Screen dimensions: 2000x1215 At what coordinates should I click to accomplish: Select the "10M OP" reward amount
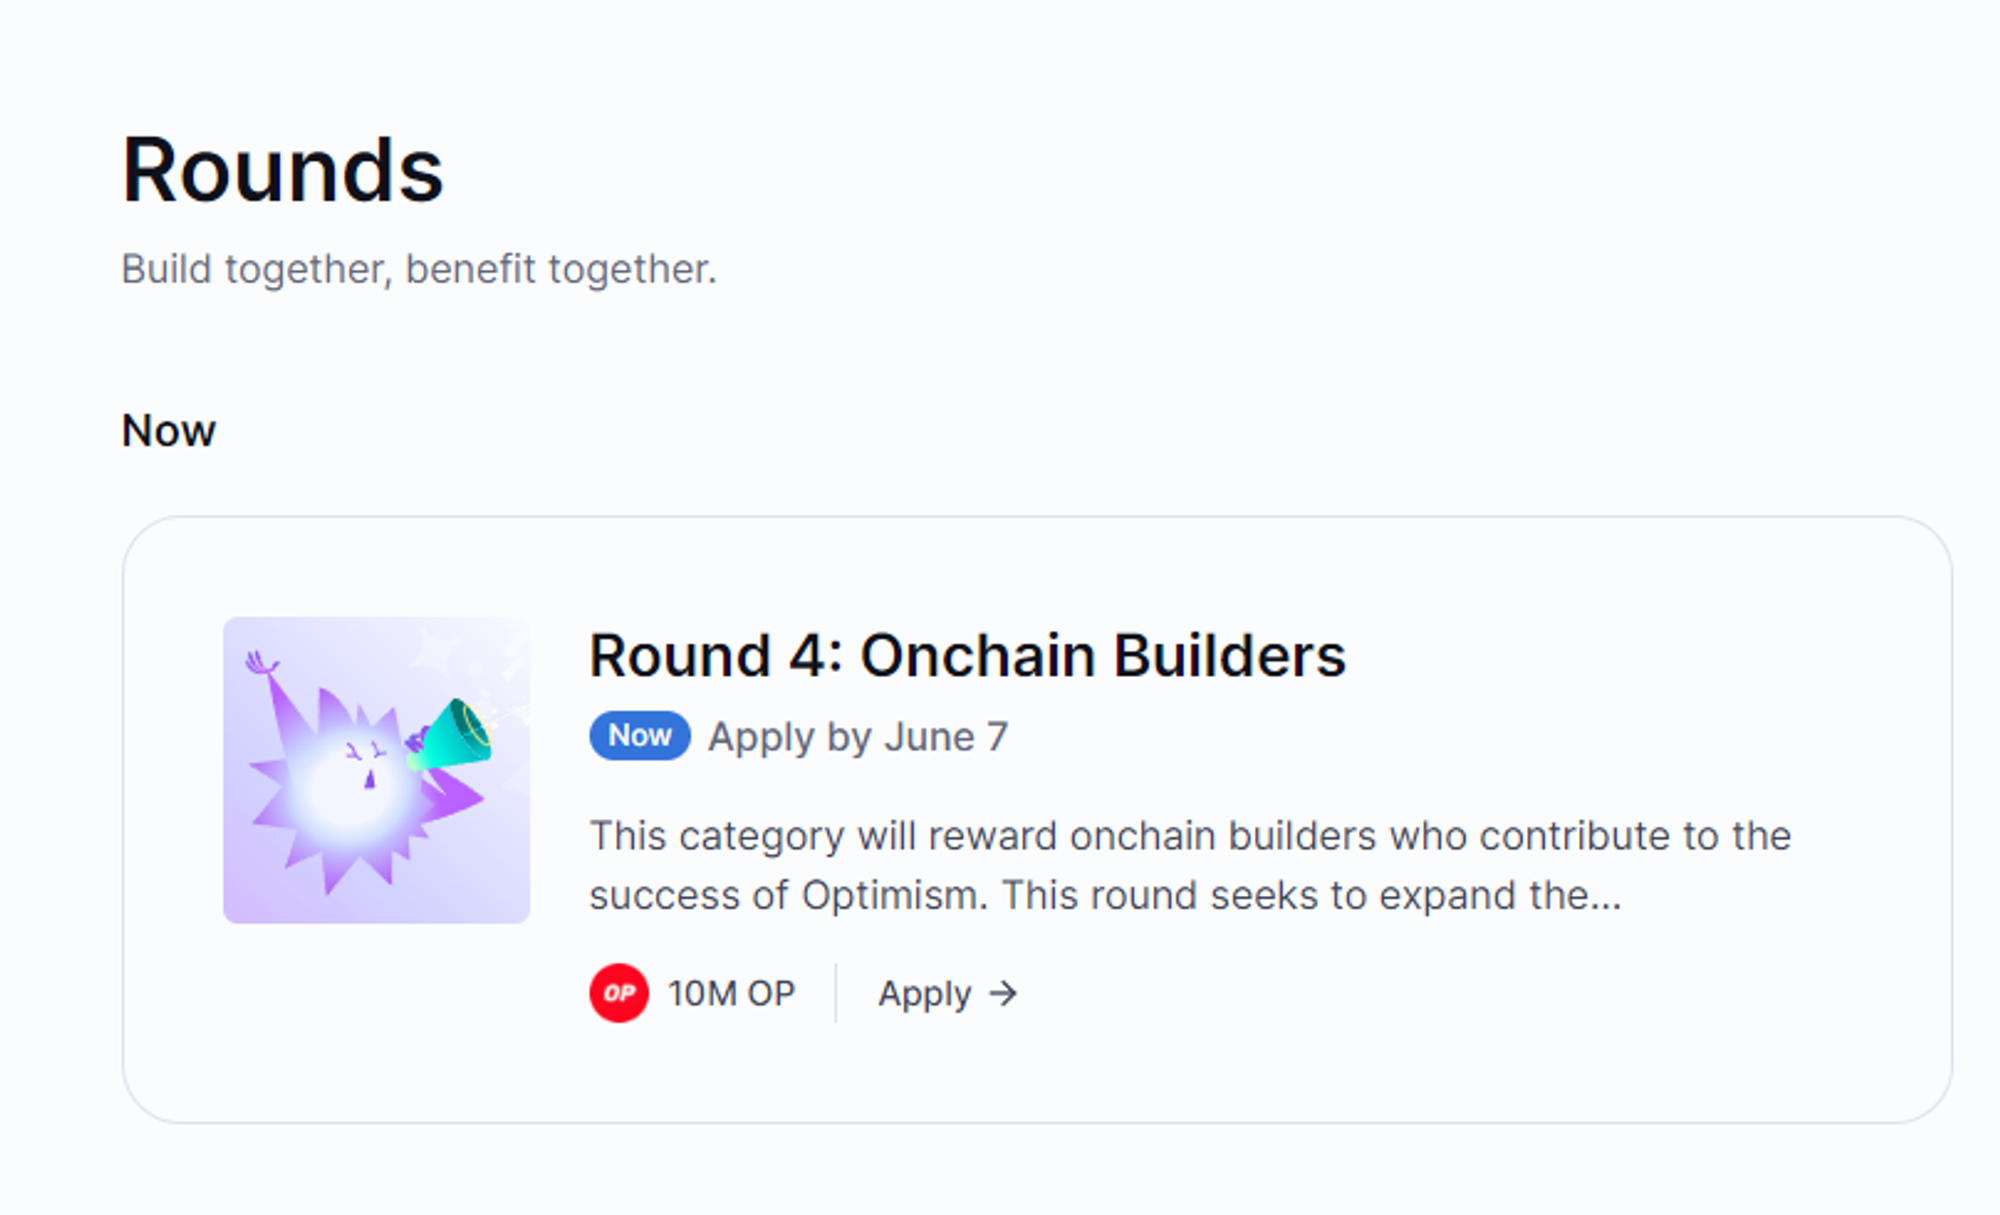pos(731,993)
